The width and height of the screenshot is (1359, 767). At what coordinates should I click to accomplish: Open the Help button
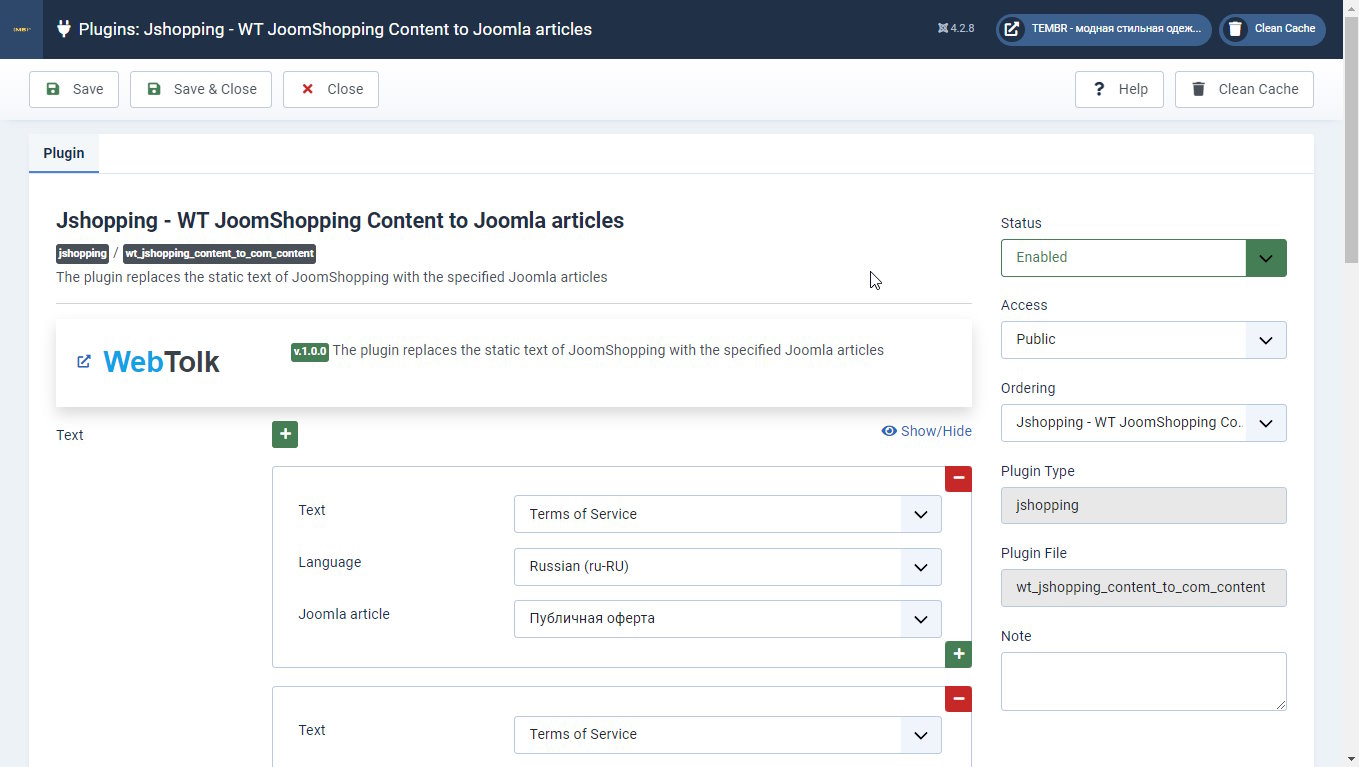(1119, 89)
